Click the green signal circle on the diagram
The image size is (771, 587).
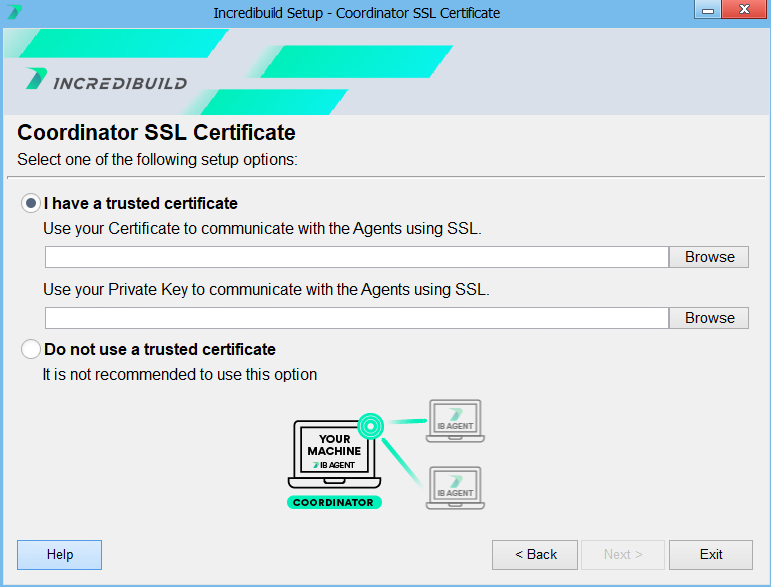pyautogui.click(x=370, y=426)
